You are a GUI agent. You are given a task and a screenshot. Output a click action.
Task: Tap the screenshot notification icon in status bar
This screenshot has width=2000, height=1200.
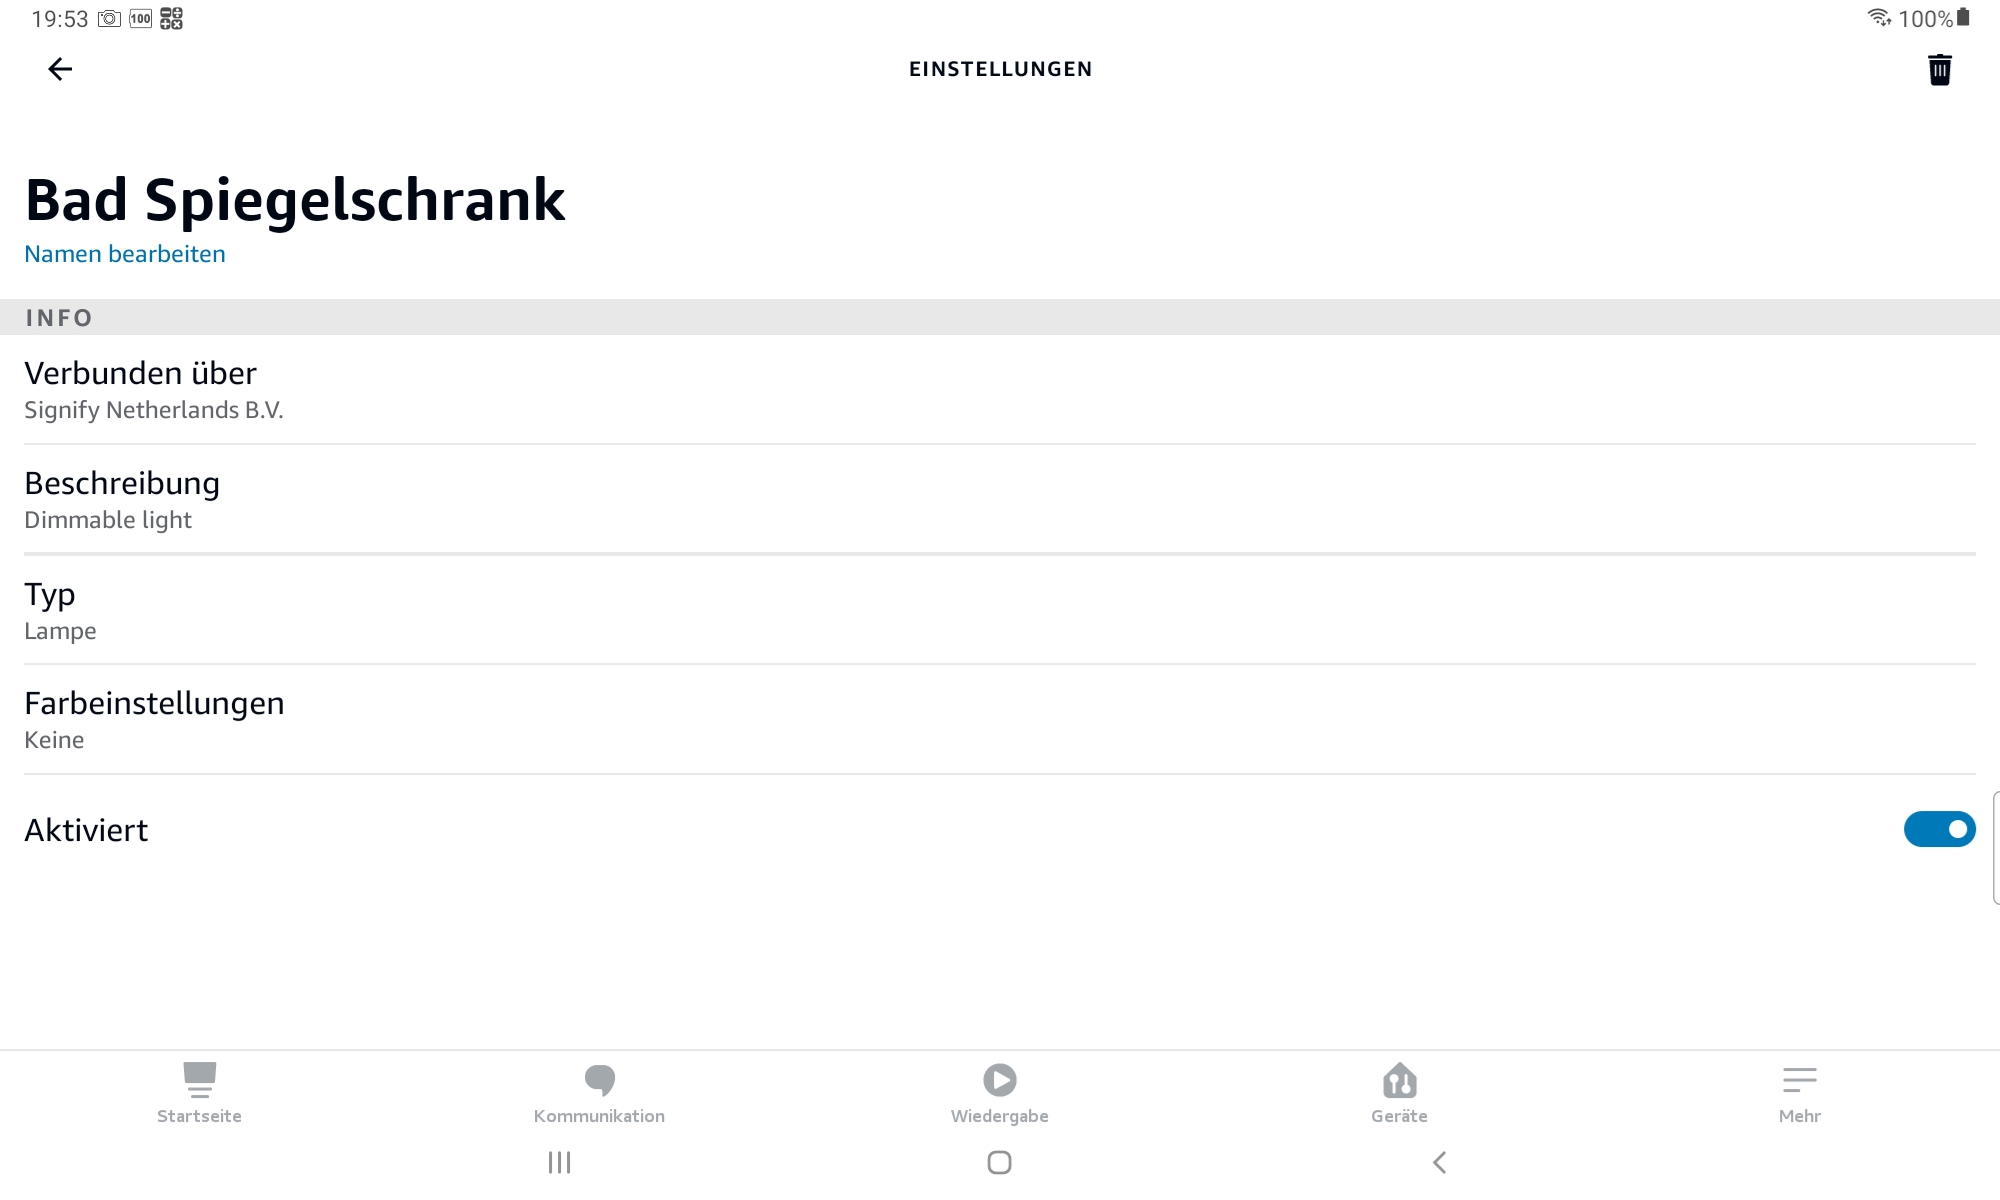click(109, 19)
